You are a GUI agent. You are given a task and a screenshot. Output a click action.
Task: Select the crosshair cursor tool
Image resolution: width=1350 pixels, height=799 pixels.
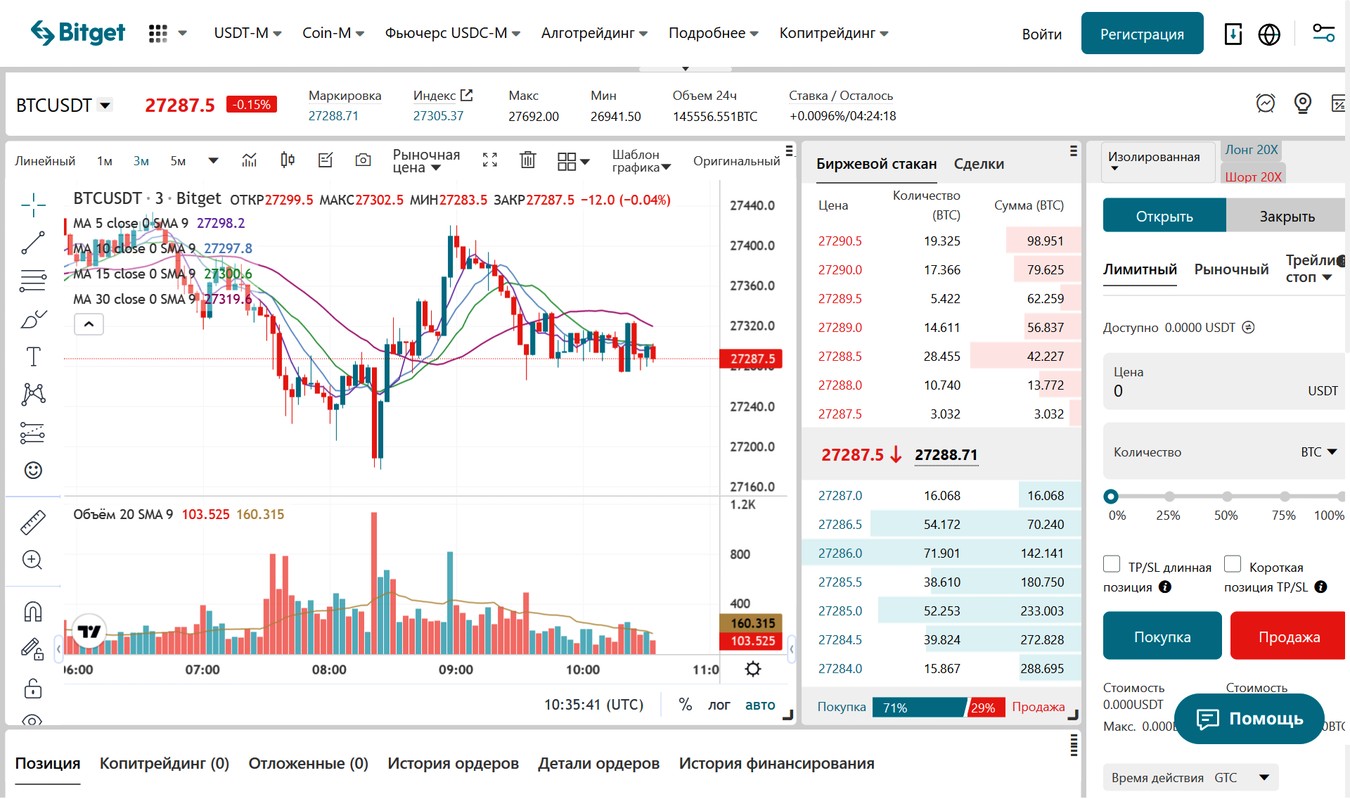33,206
